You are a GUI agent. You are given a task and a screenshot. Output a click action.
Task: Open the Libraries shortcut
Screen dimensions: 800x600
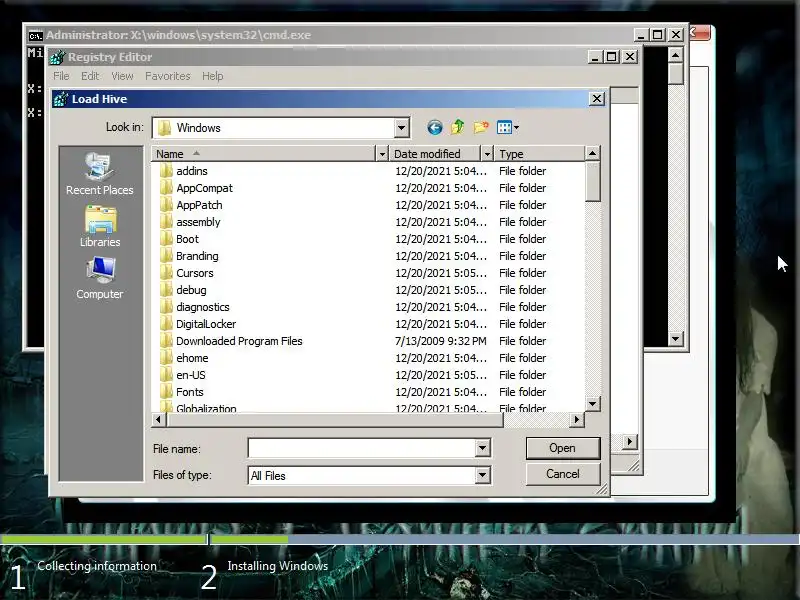click(100, 227)
